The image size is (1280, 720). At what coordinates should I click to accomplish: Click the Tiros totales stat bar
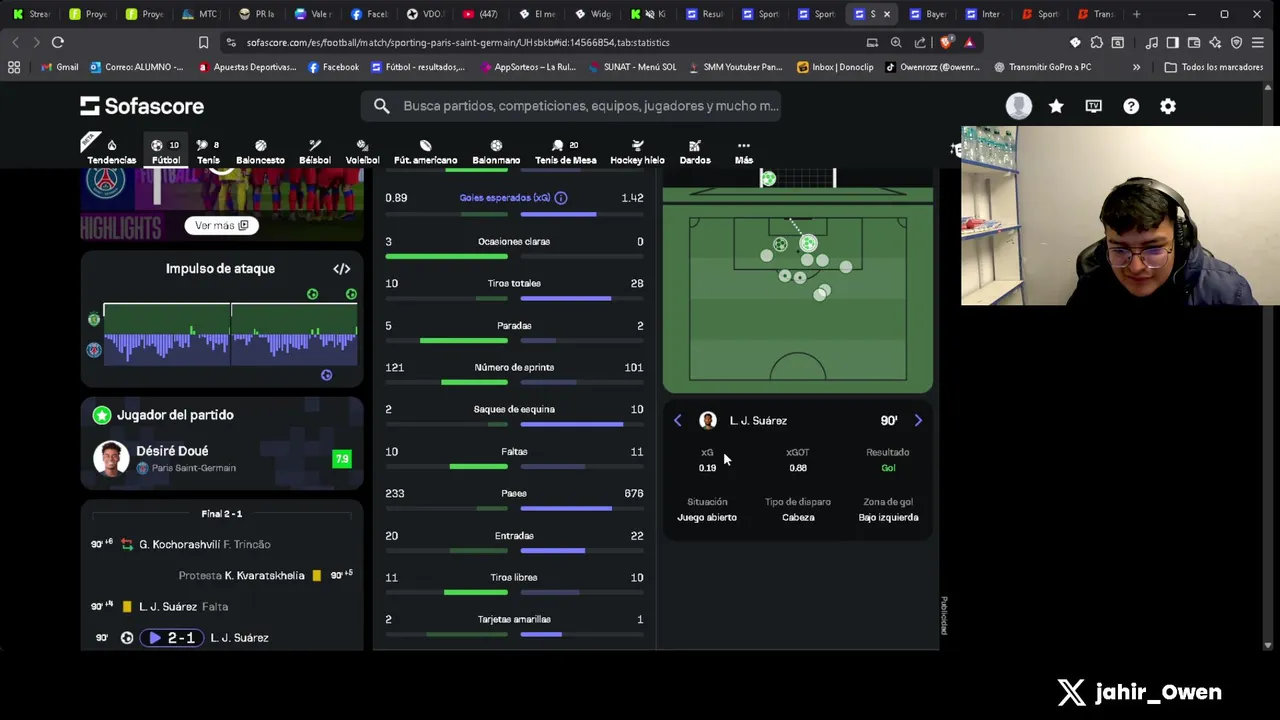point(514,298)
